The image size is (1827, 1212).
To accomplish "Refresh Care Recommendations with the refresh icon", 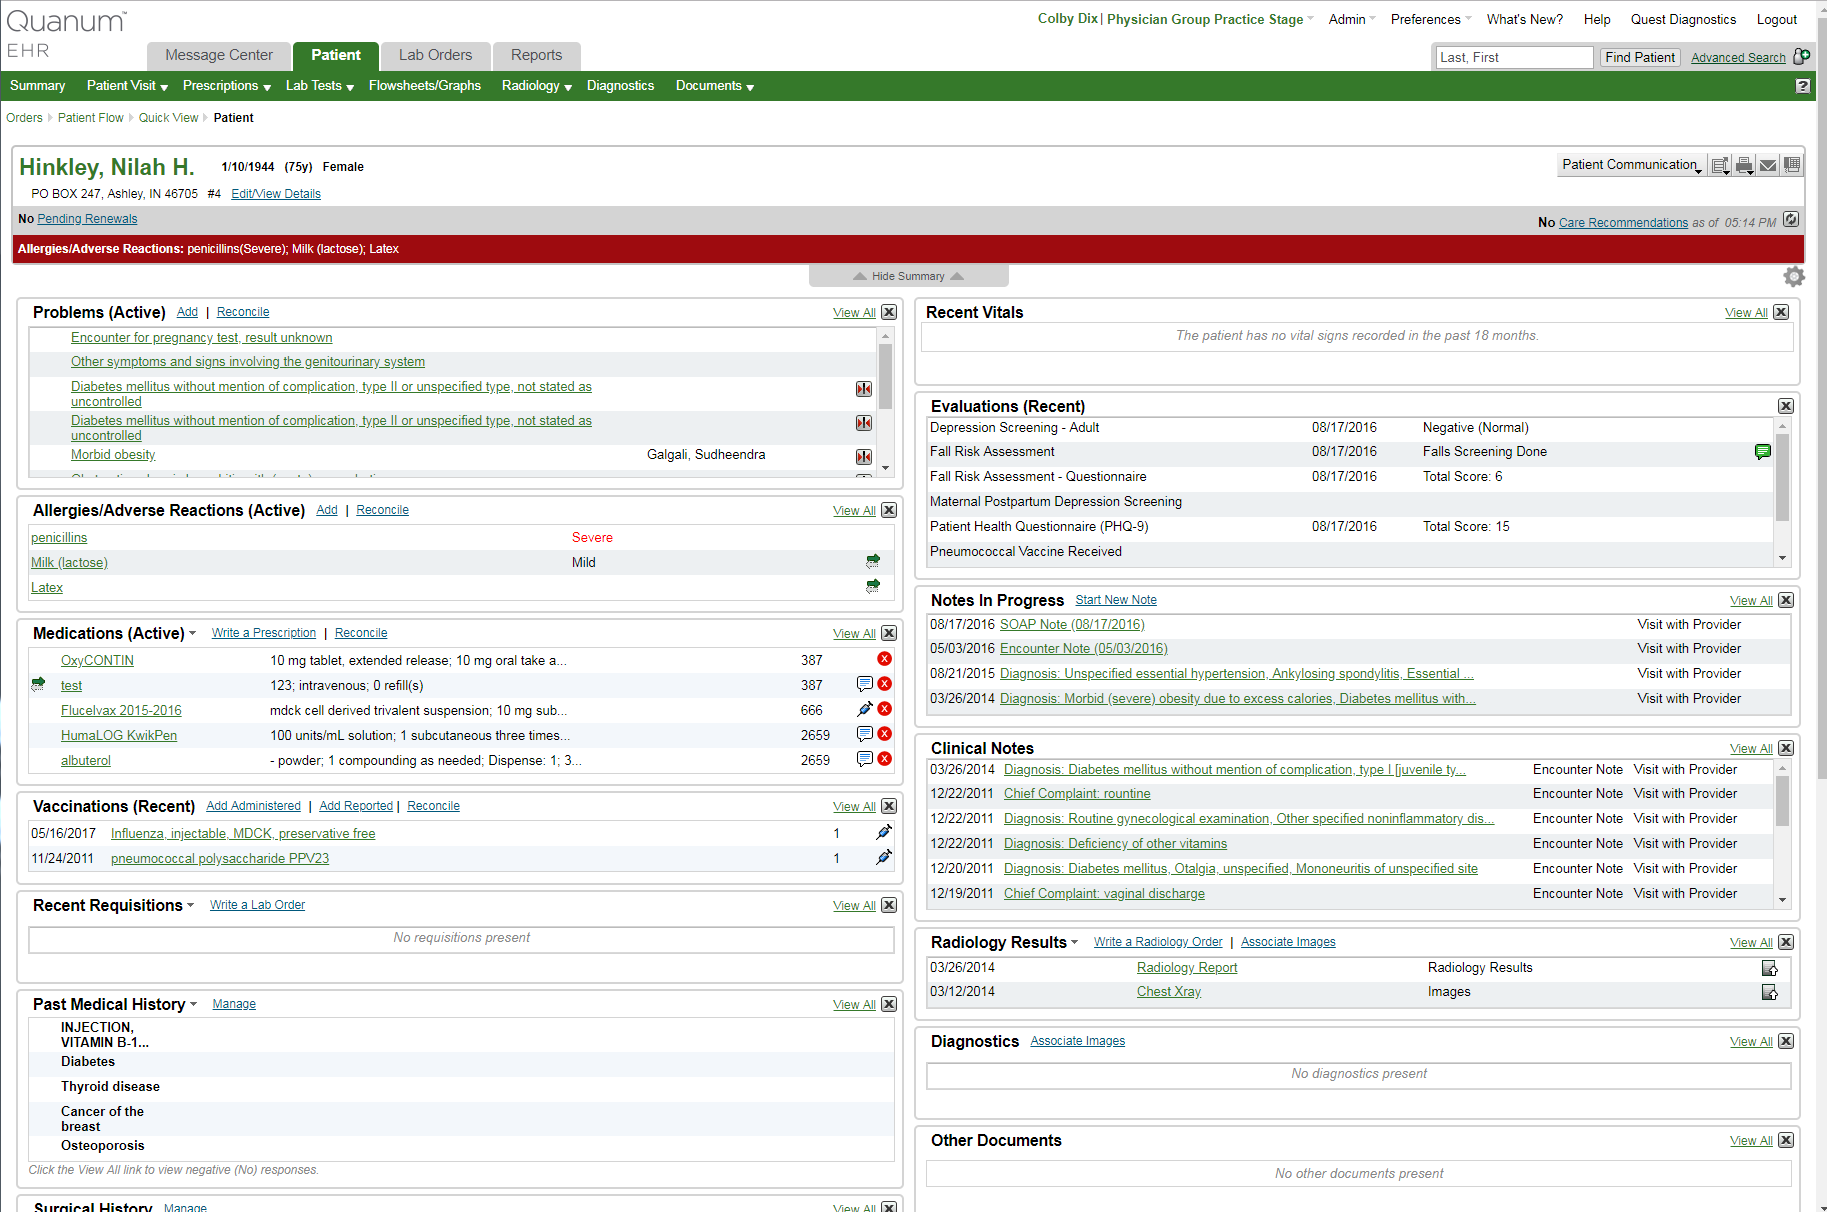I will point(1791,221).
